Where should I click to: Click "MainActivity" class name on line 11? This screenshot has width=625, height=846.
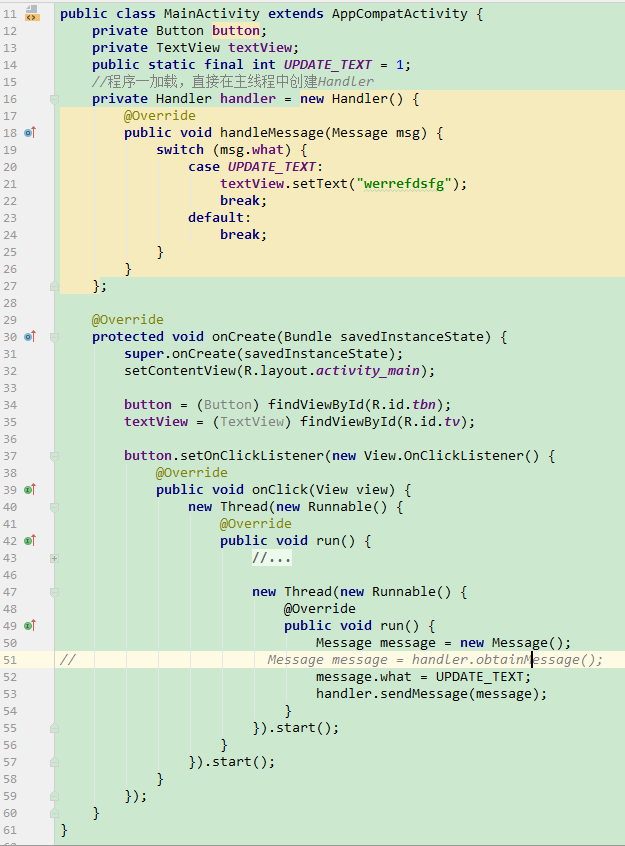[212, 13]
